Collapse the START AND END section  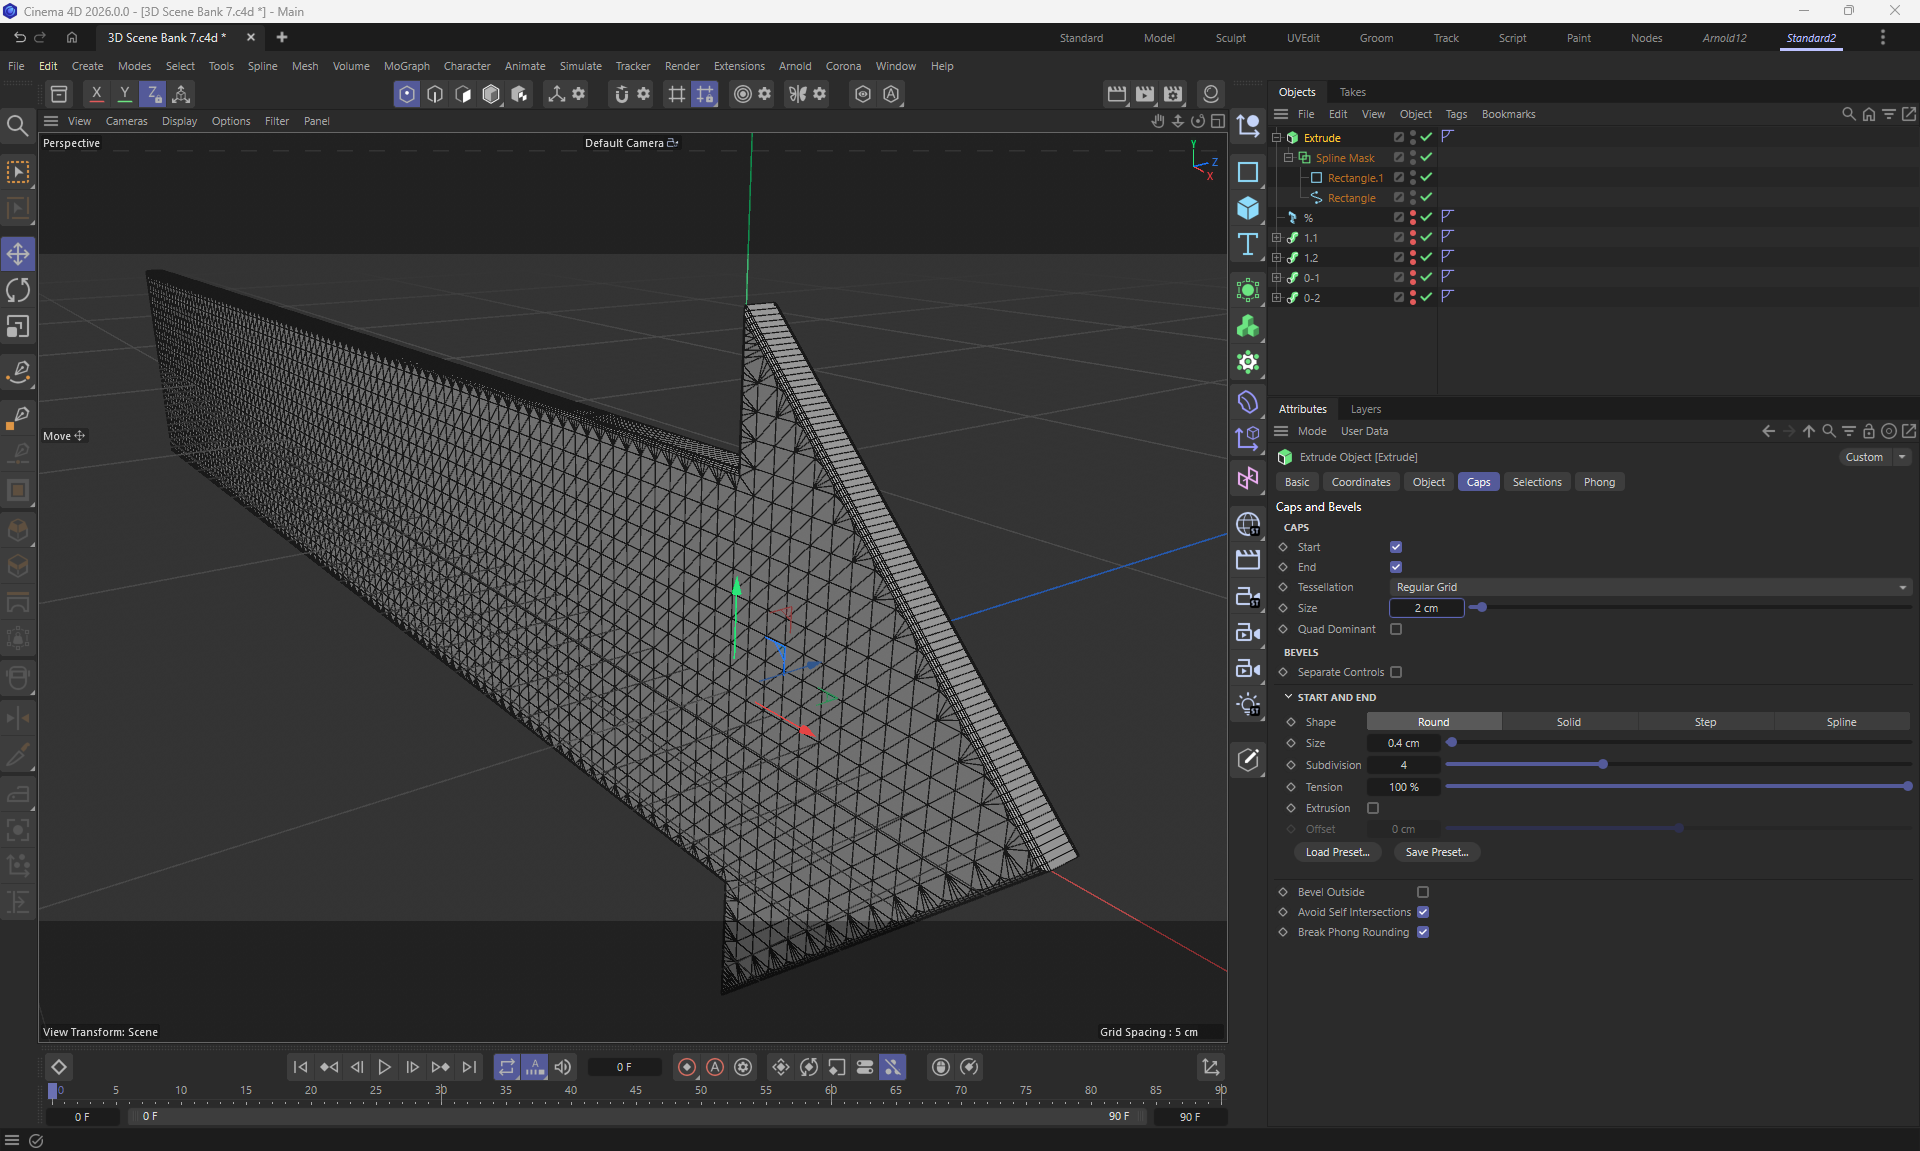click(1288, 697)
